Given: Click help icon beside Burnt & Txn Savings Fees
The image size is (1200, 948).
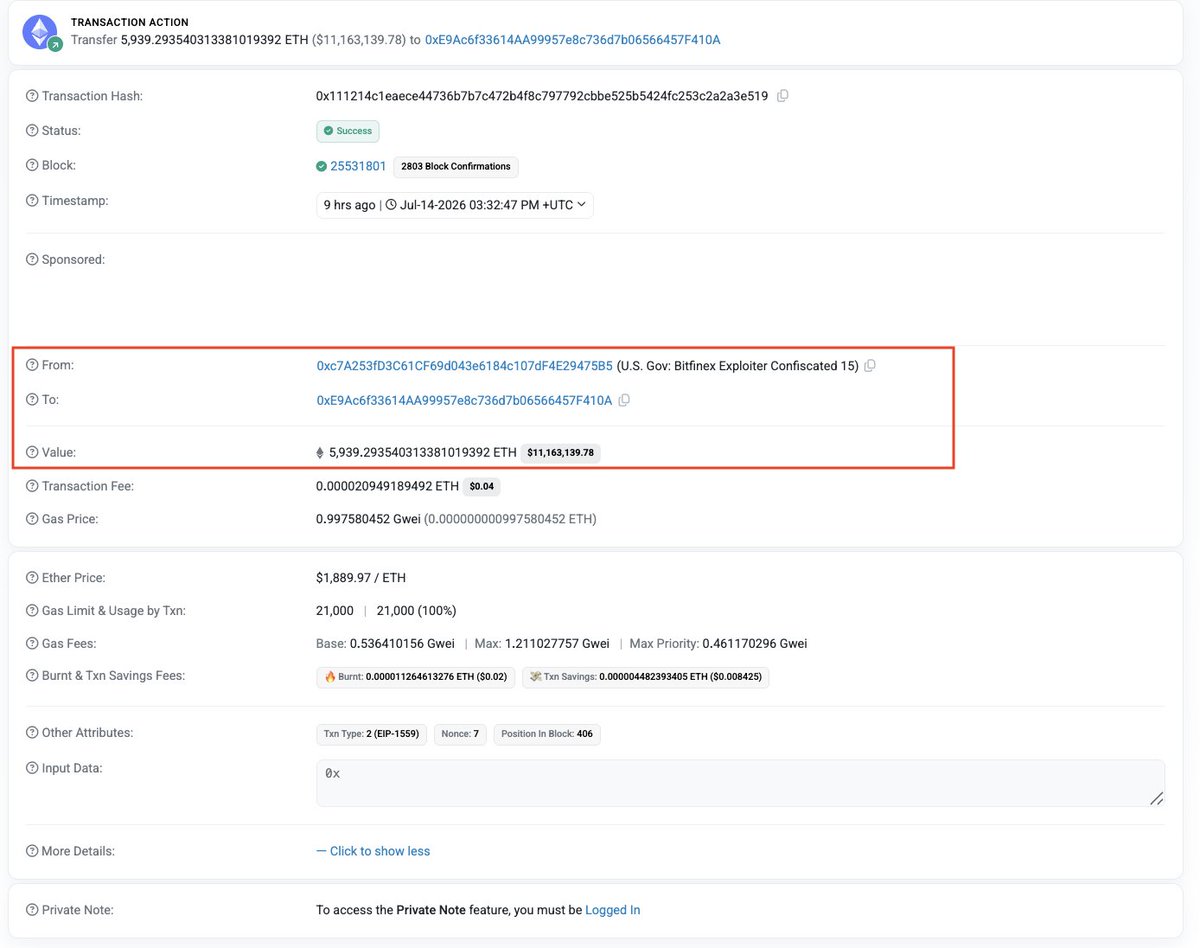Looking at the screenshot, I should click(32, 676).
